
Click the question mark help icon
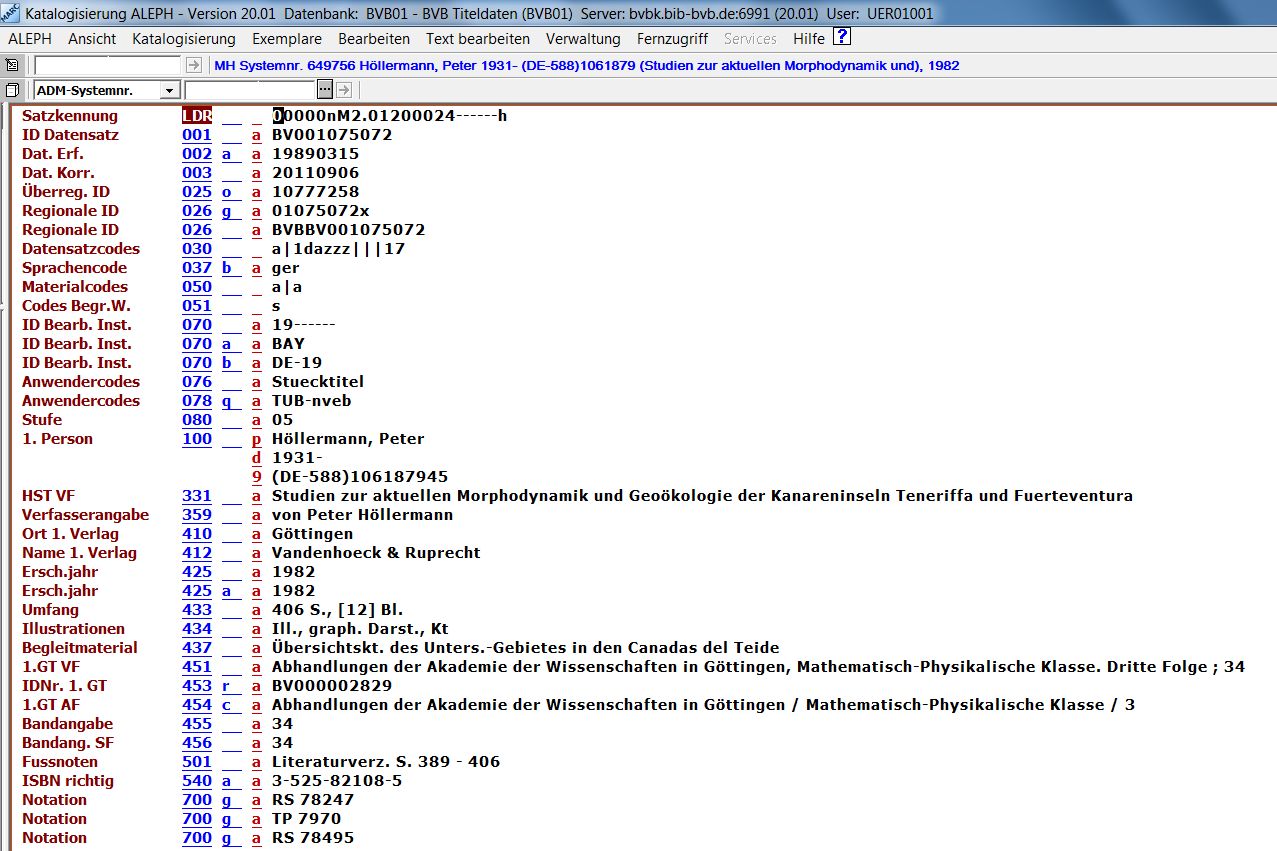[x=842, y=38]
